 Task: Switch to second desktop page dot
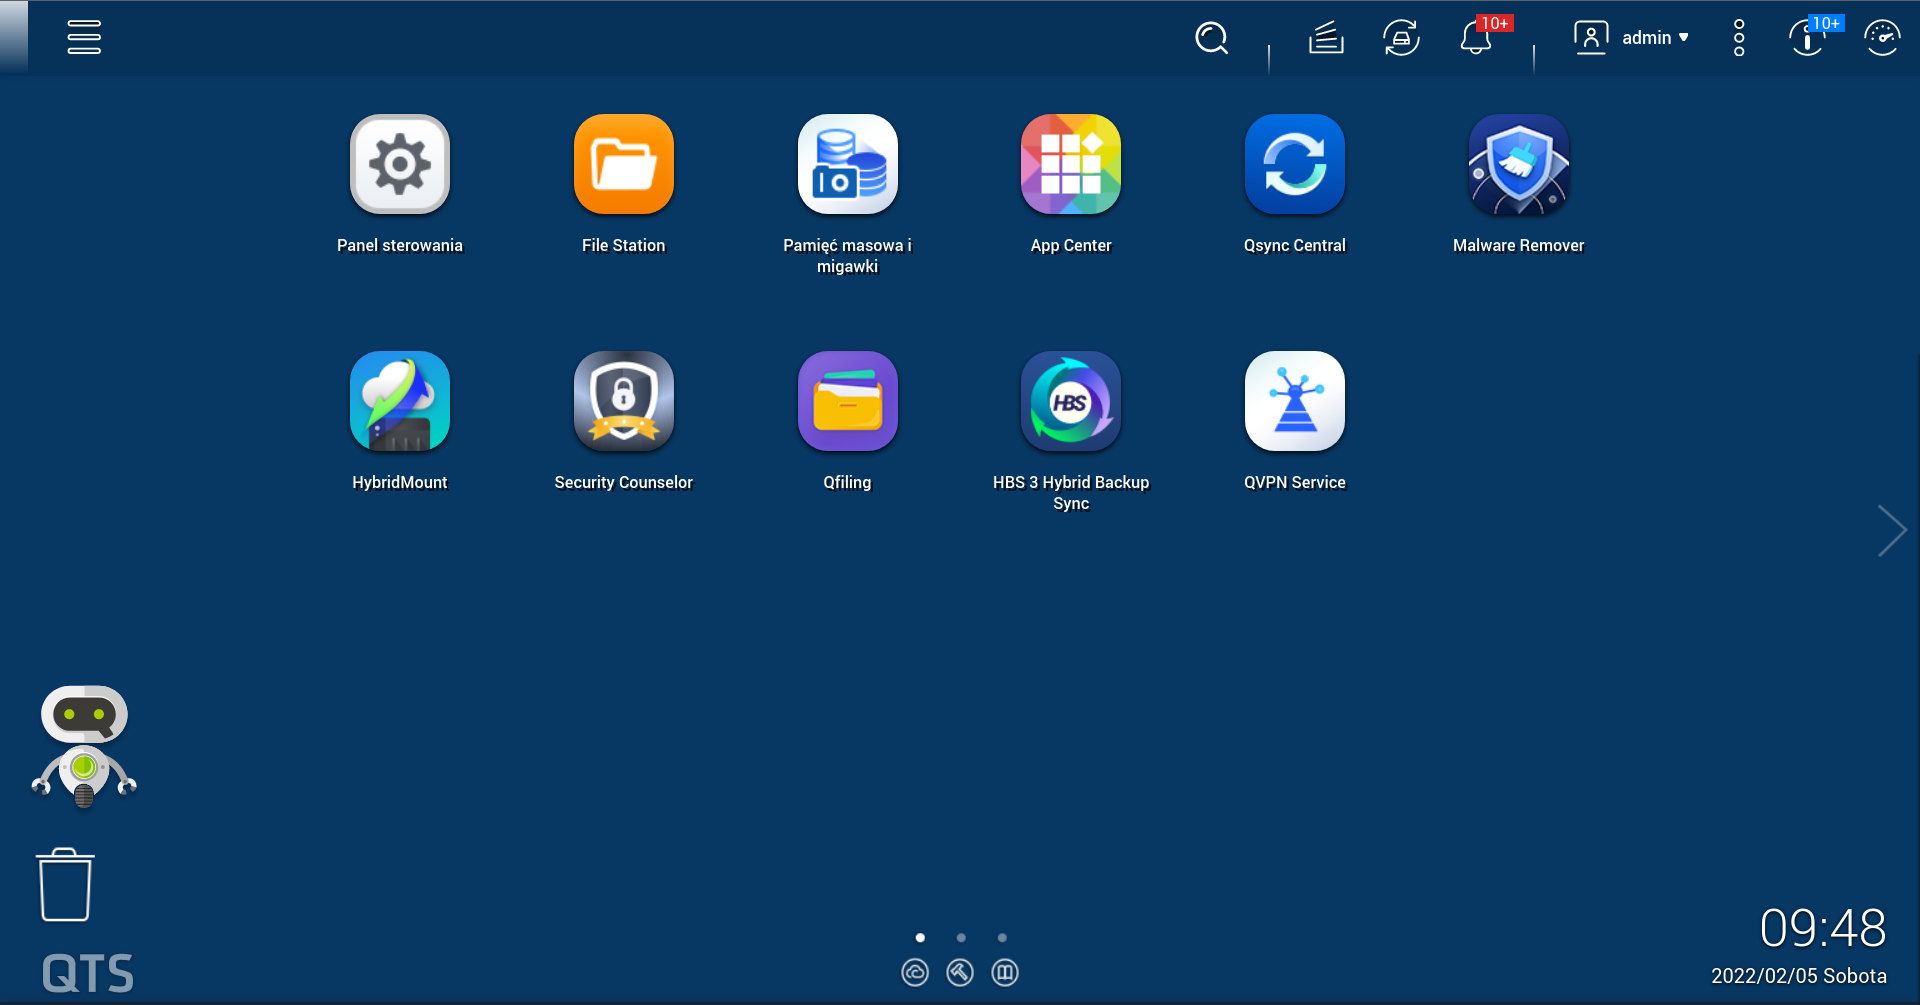tap(961, 938)
